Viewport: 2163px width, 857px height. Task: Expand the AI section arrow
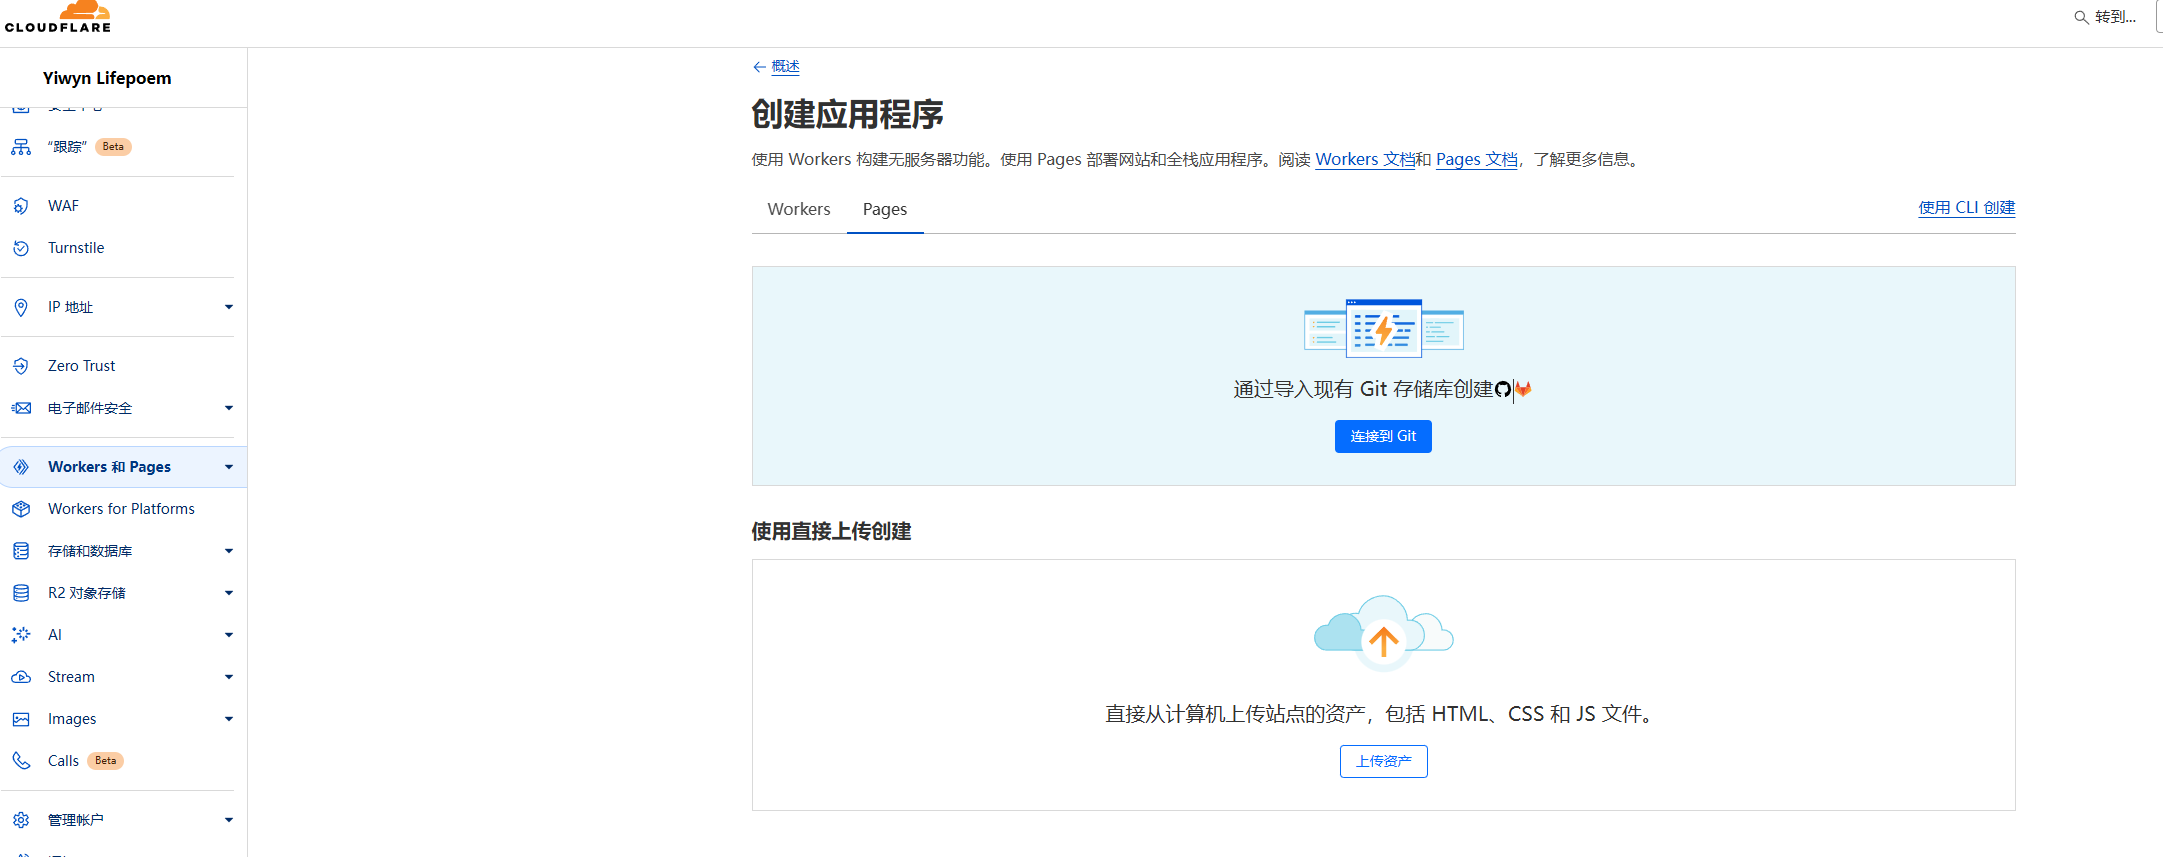pos(229,635)
